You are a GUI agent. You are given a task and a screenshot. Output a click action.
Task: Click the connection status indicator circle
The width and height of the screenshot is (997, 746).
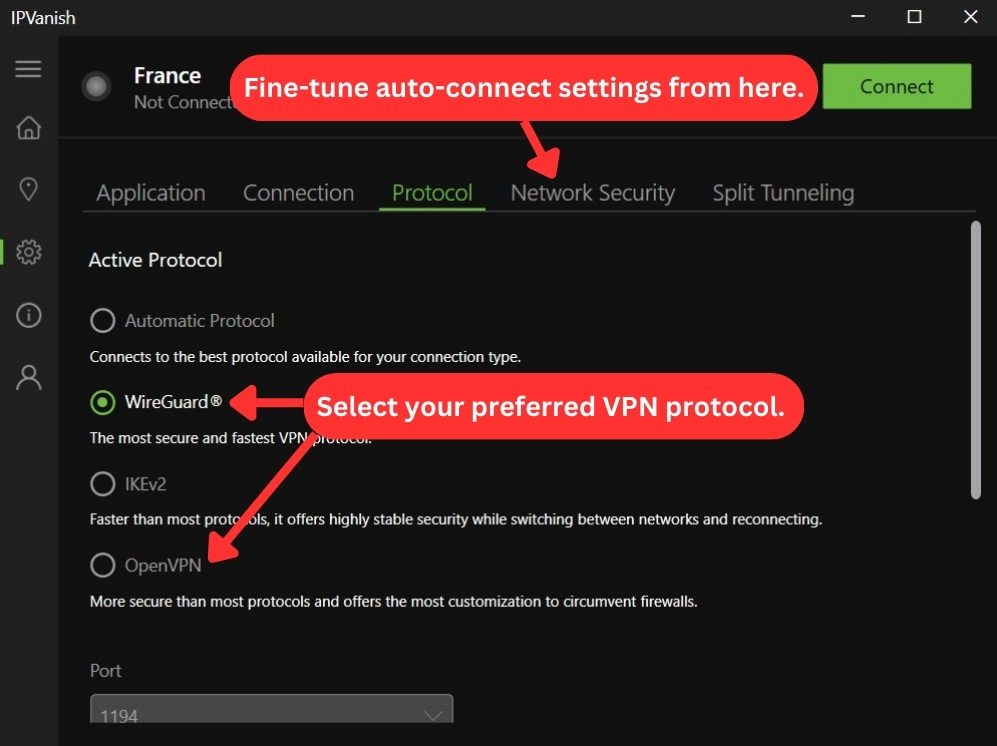point(97,86)
